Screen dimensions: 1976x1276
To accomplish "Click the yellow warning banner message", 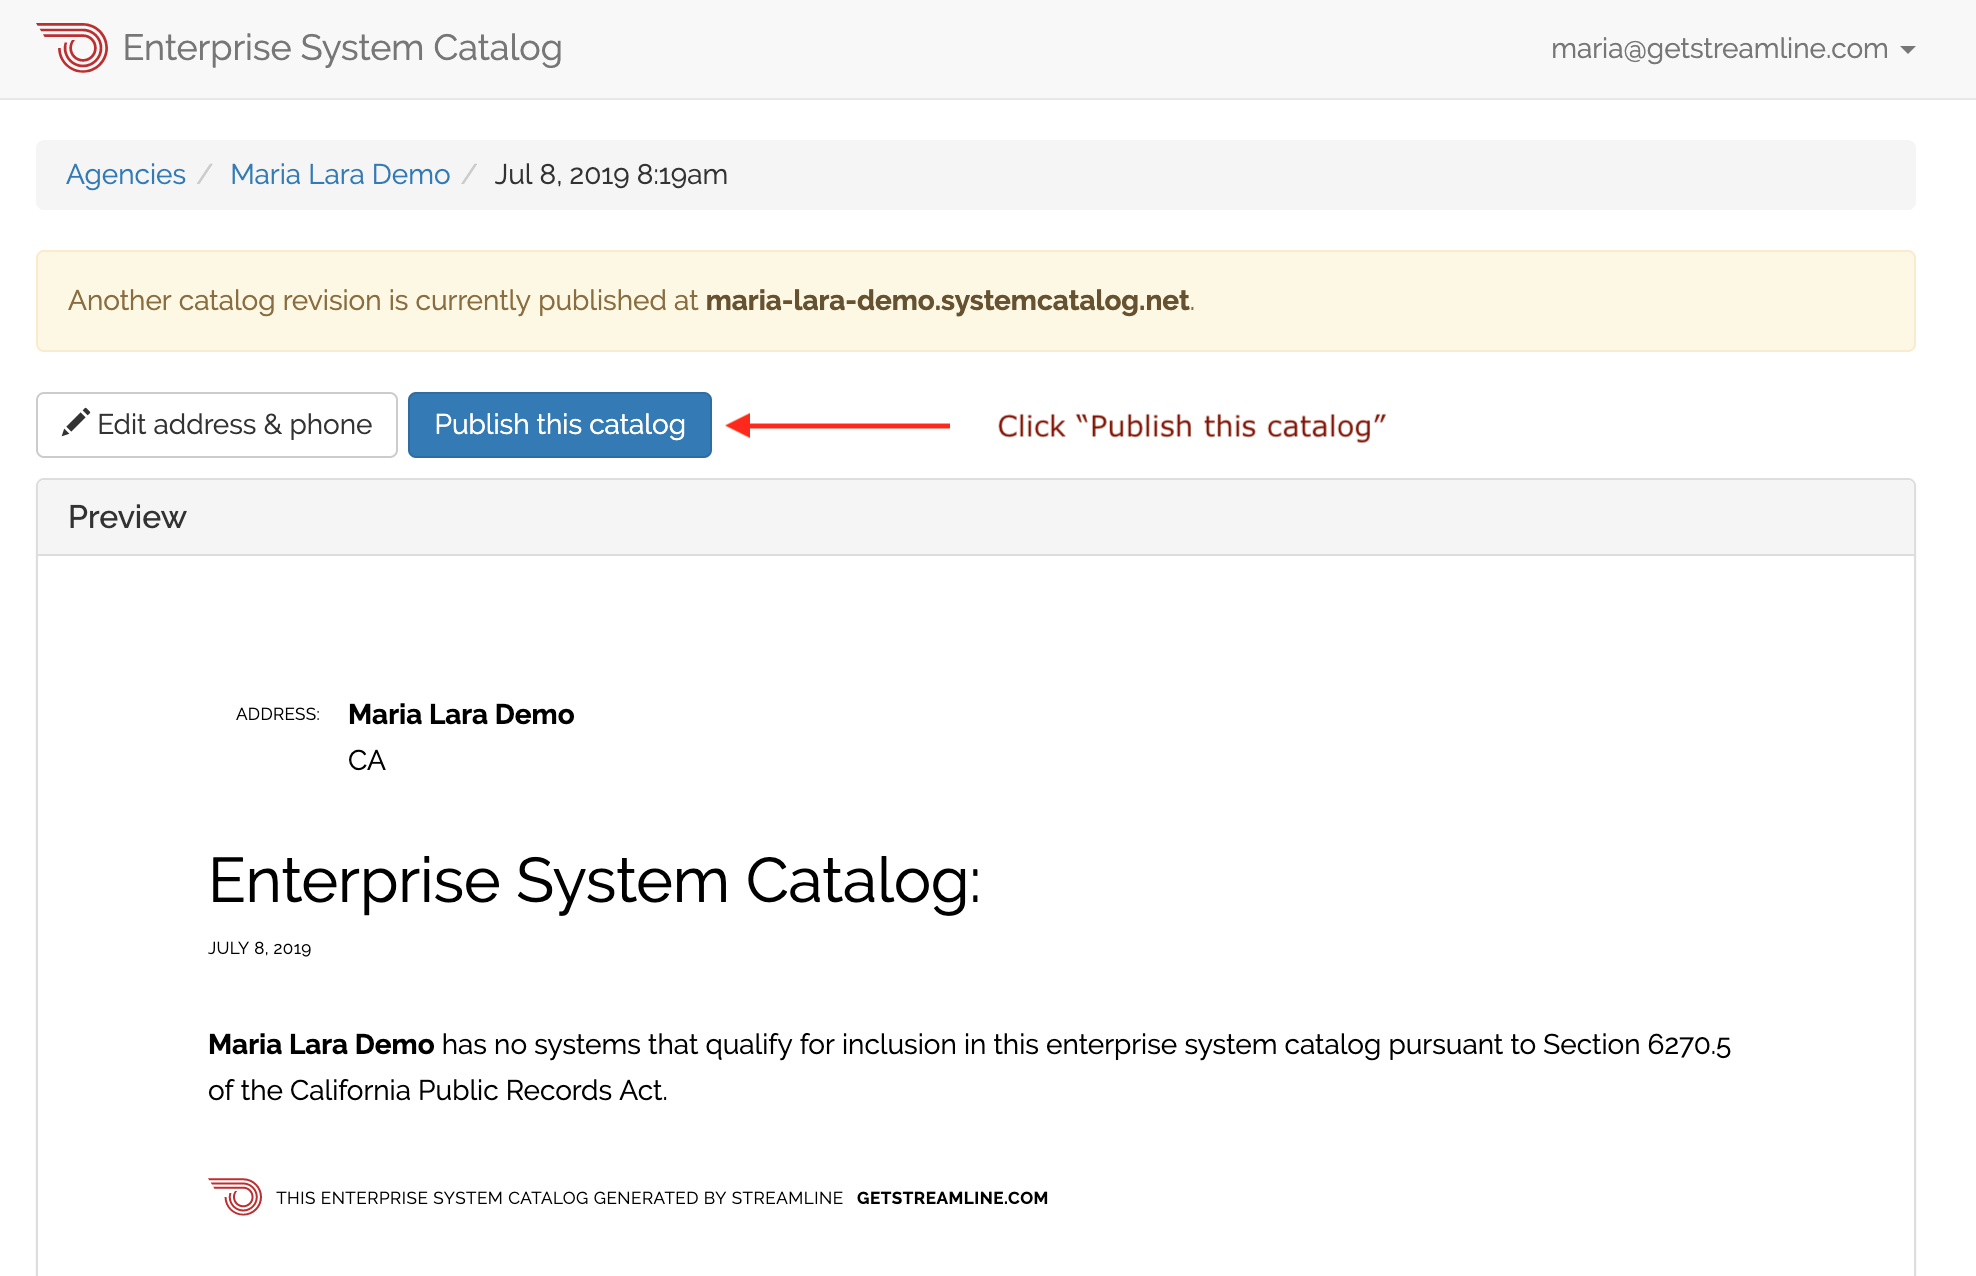I will click(630, 300).
